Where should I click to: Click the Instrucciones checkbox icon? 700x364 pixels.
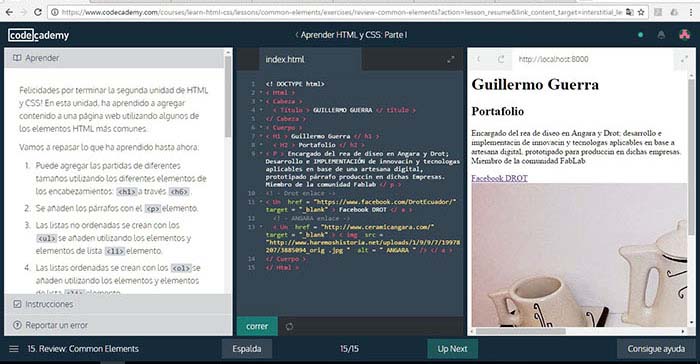17,304
